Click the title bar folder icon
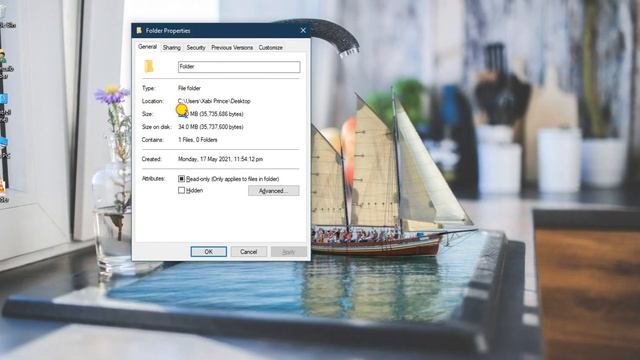The image size is (640, 360). 139,31
